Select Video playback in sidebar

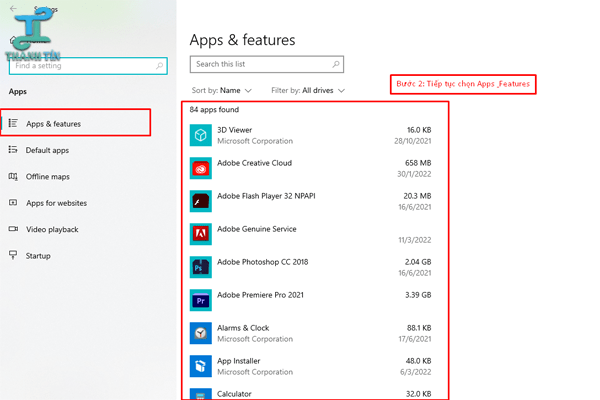52,229
